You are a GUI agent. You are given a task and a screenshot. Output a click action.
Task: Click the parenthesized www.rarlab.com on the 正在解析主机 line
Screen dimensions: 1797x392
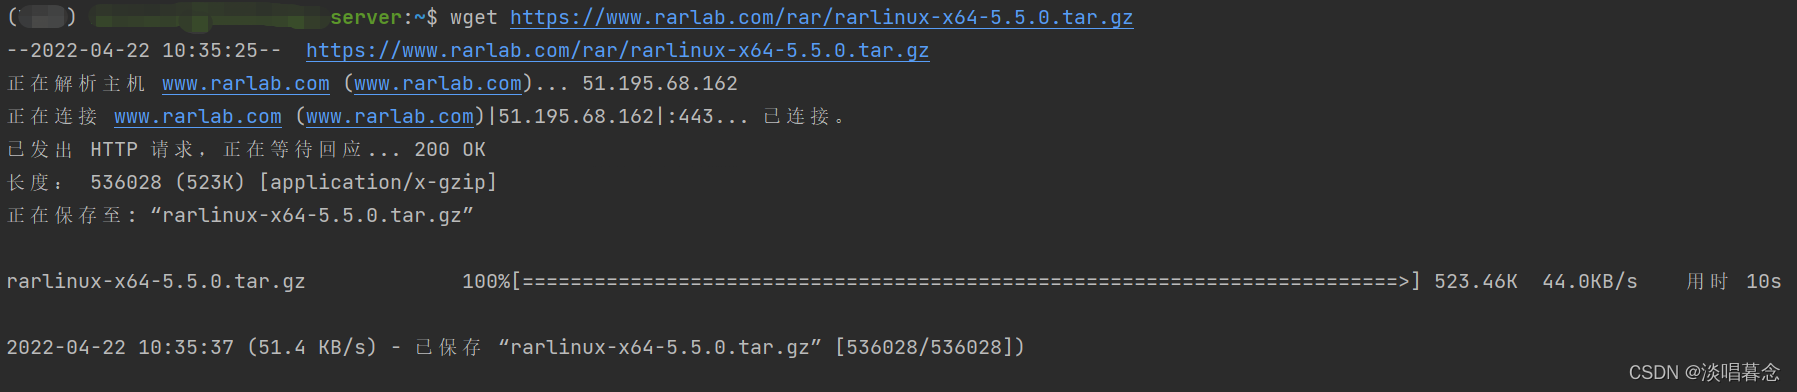(x=438, y=84)
